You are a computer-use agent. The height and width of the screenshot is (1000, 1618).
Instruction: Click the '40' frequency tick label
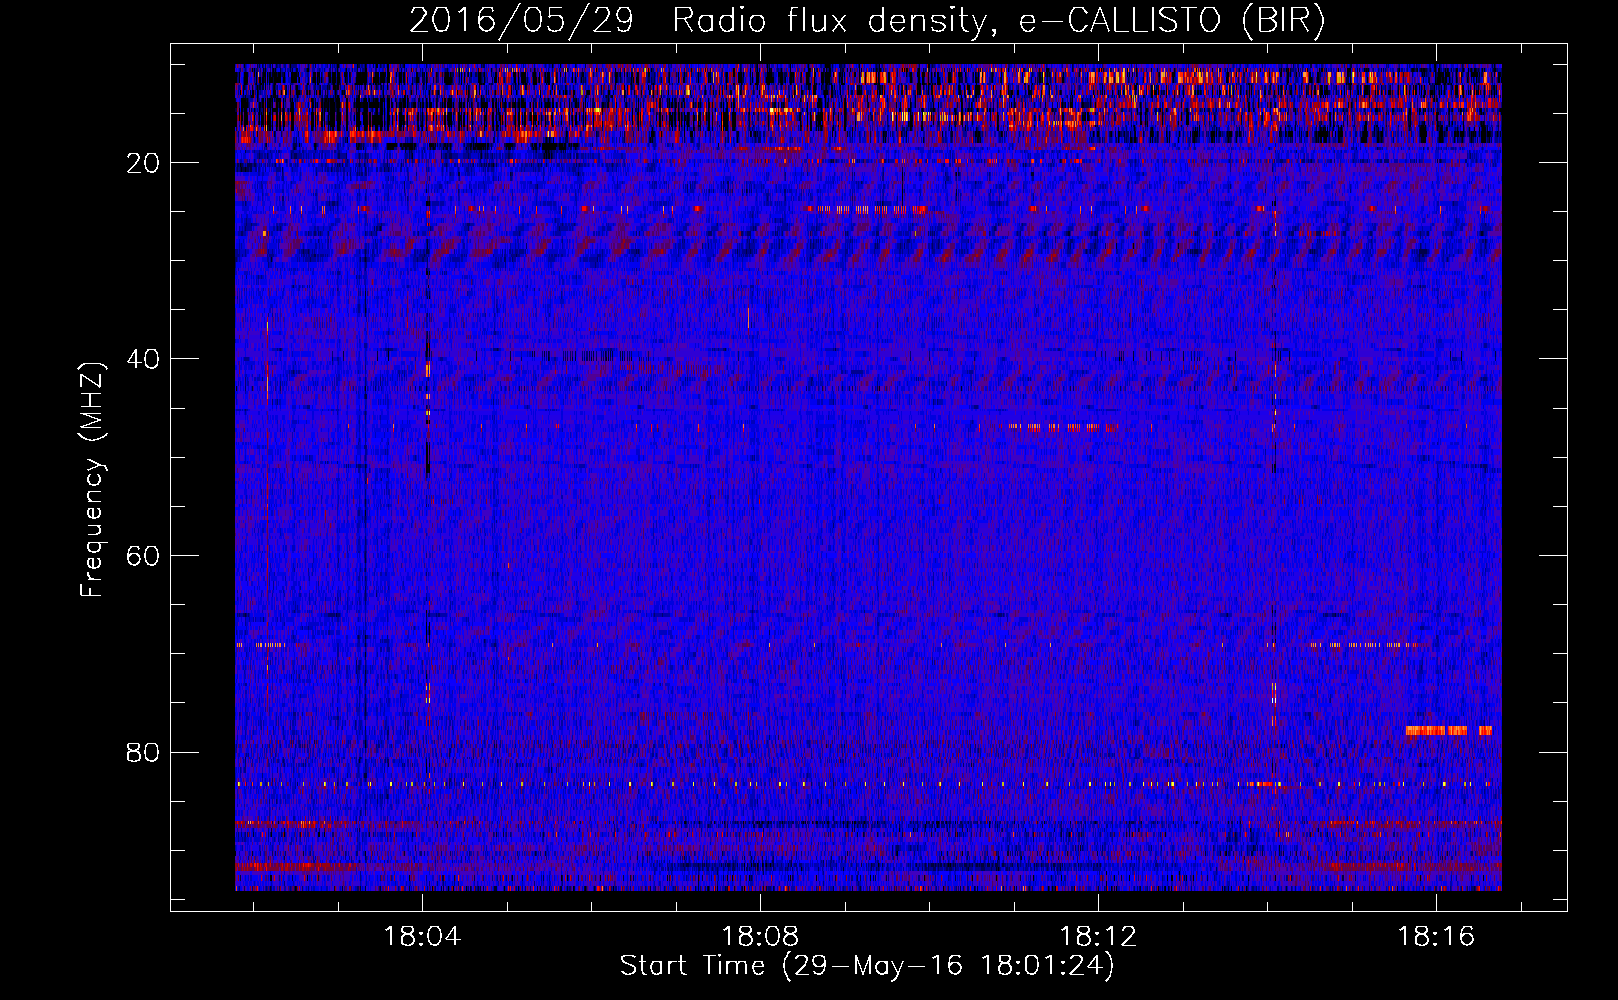tap(144, 359)
